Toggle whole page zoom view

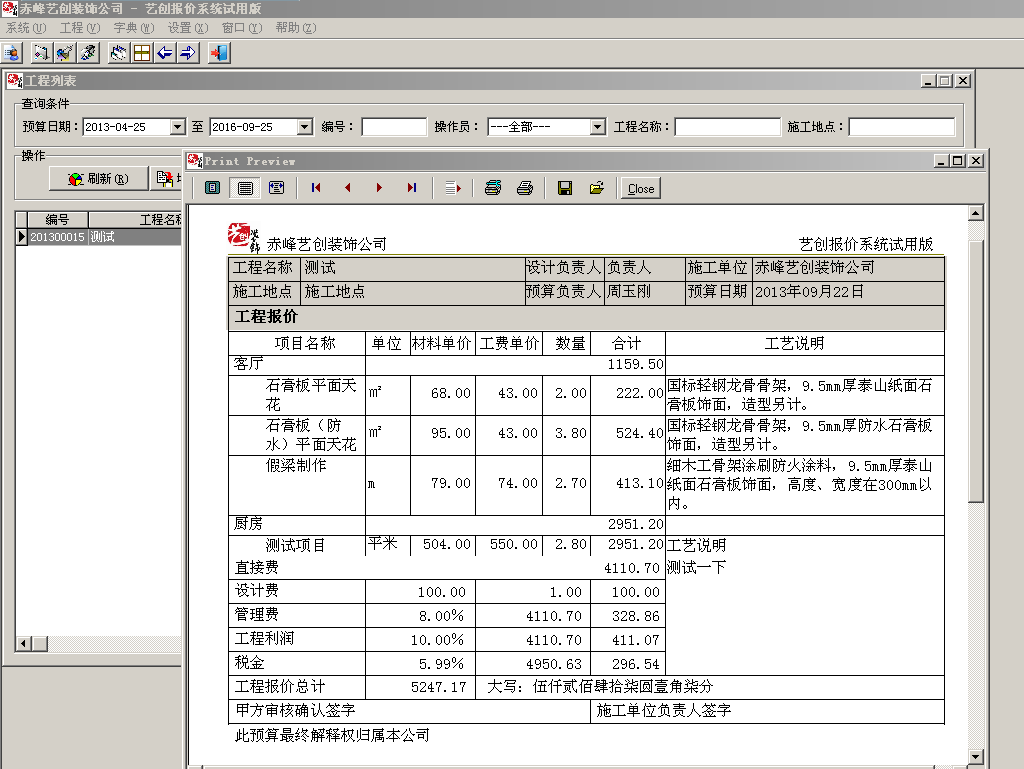pos(212,188)
